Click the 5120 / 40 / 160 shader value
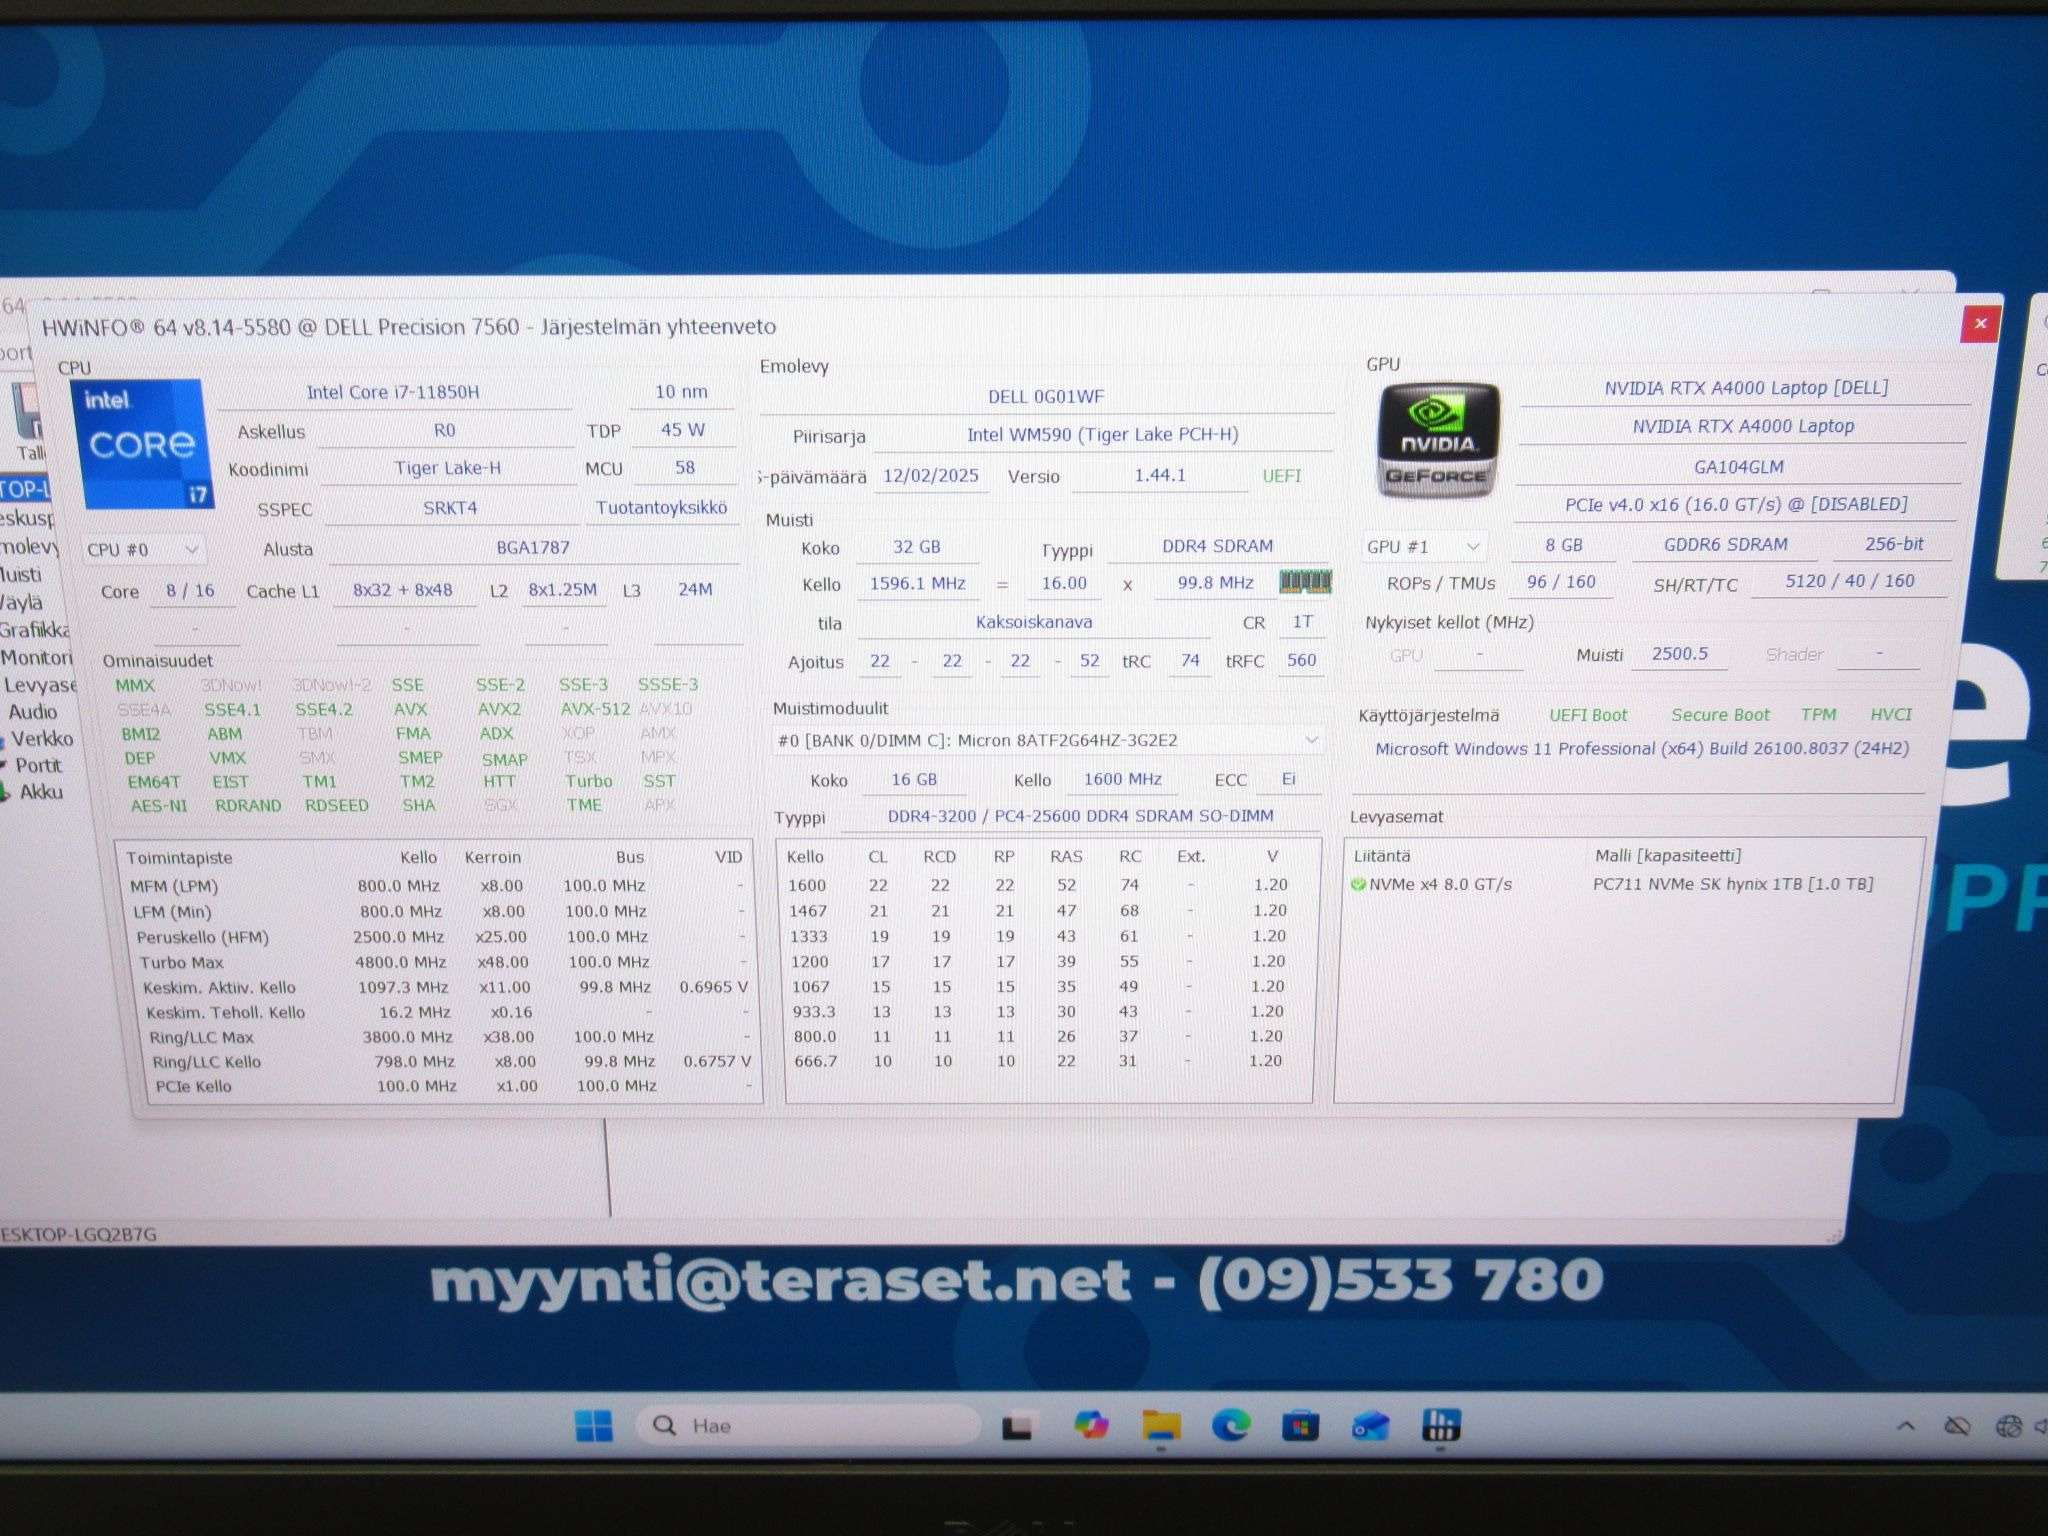This screenshot has width=2048, height=1536. point(1849,581)
